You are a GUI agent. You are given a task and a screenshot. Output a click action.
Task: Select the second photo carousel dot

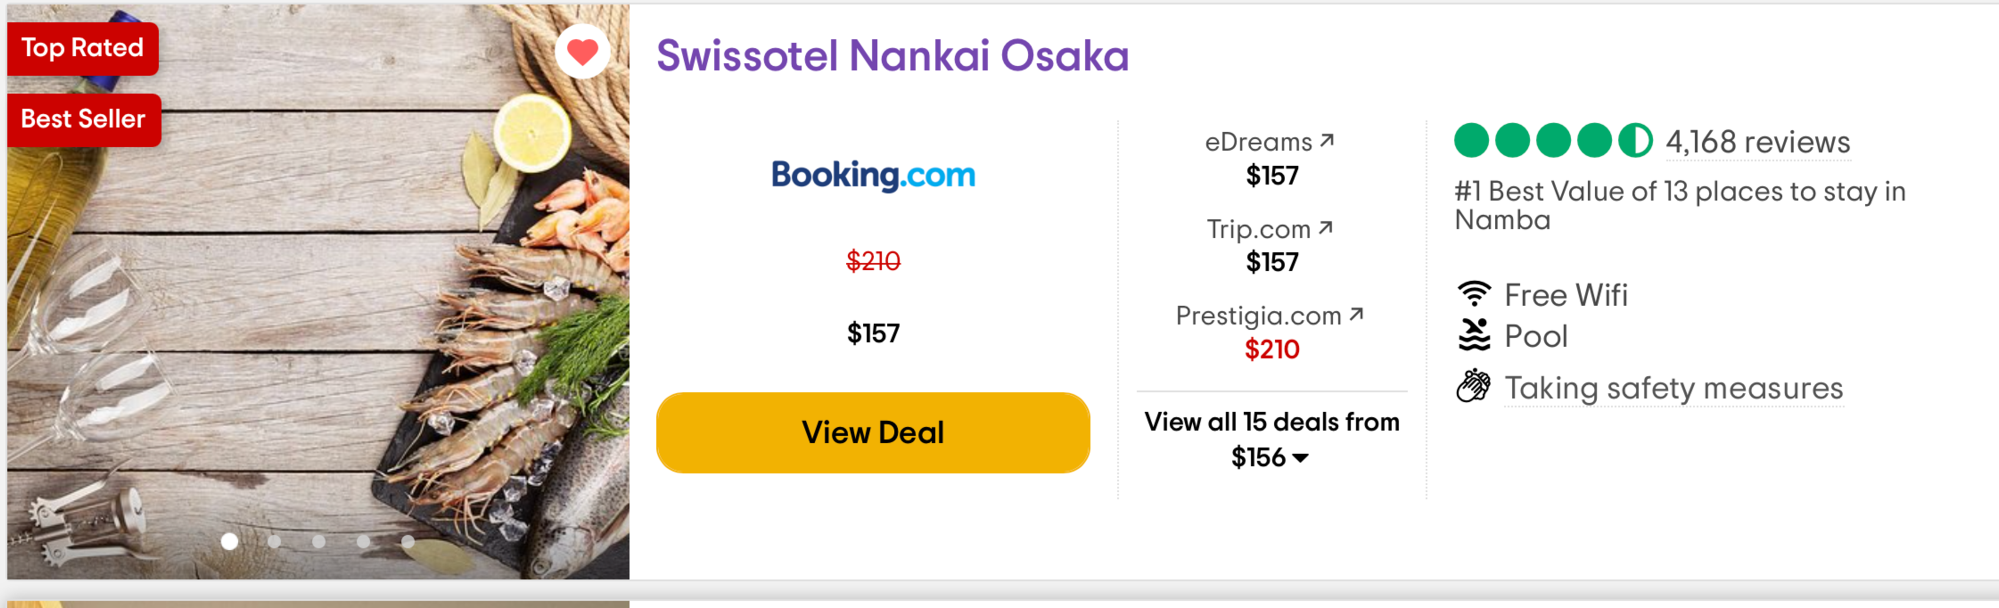tap(274, 541)
